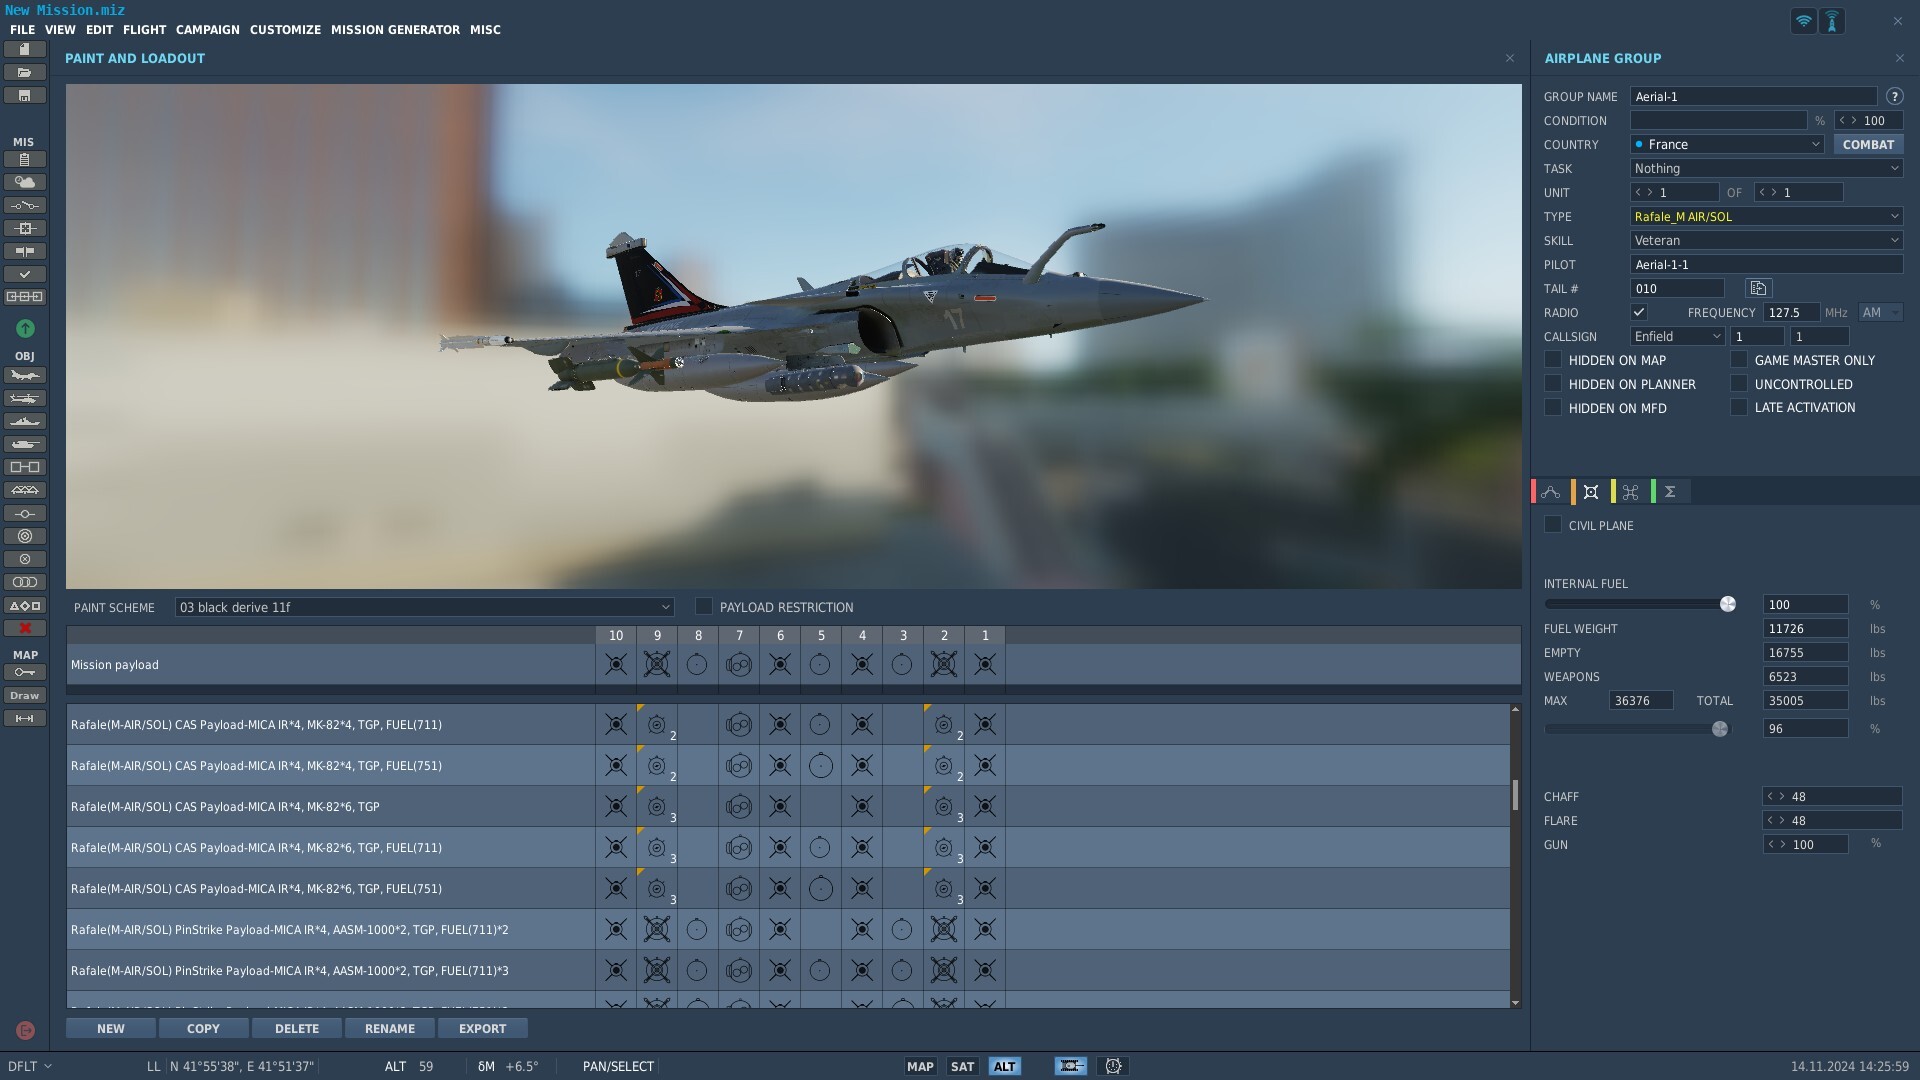Toggle the Radio checkbox

click(1639, 312)
